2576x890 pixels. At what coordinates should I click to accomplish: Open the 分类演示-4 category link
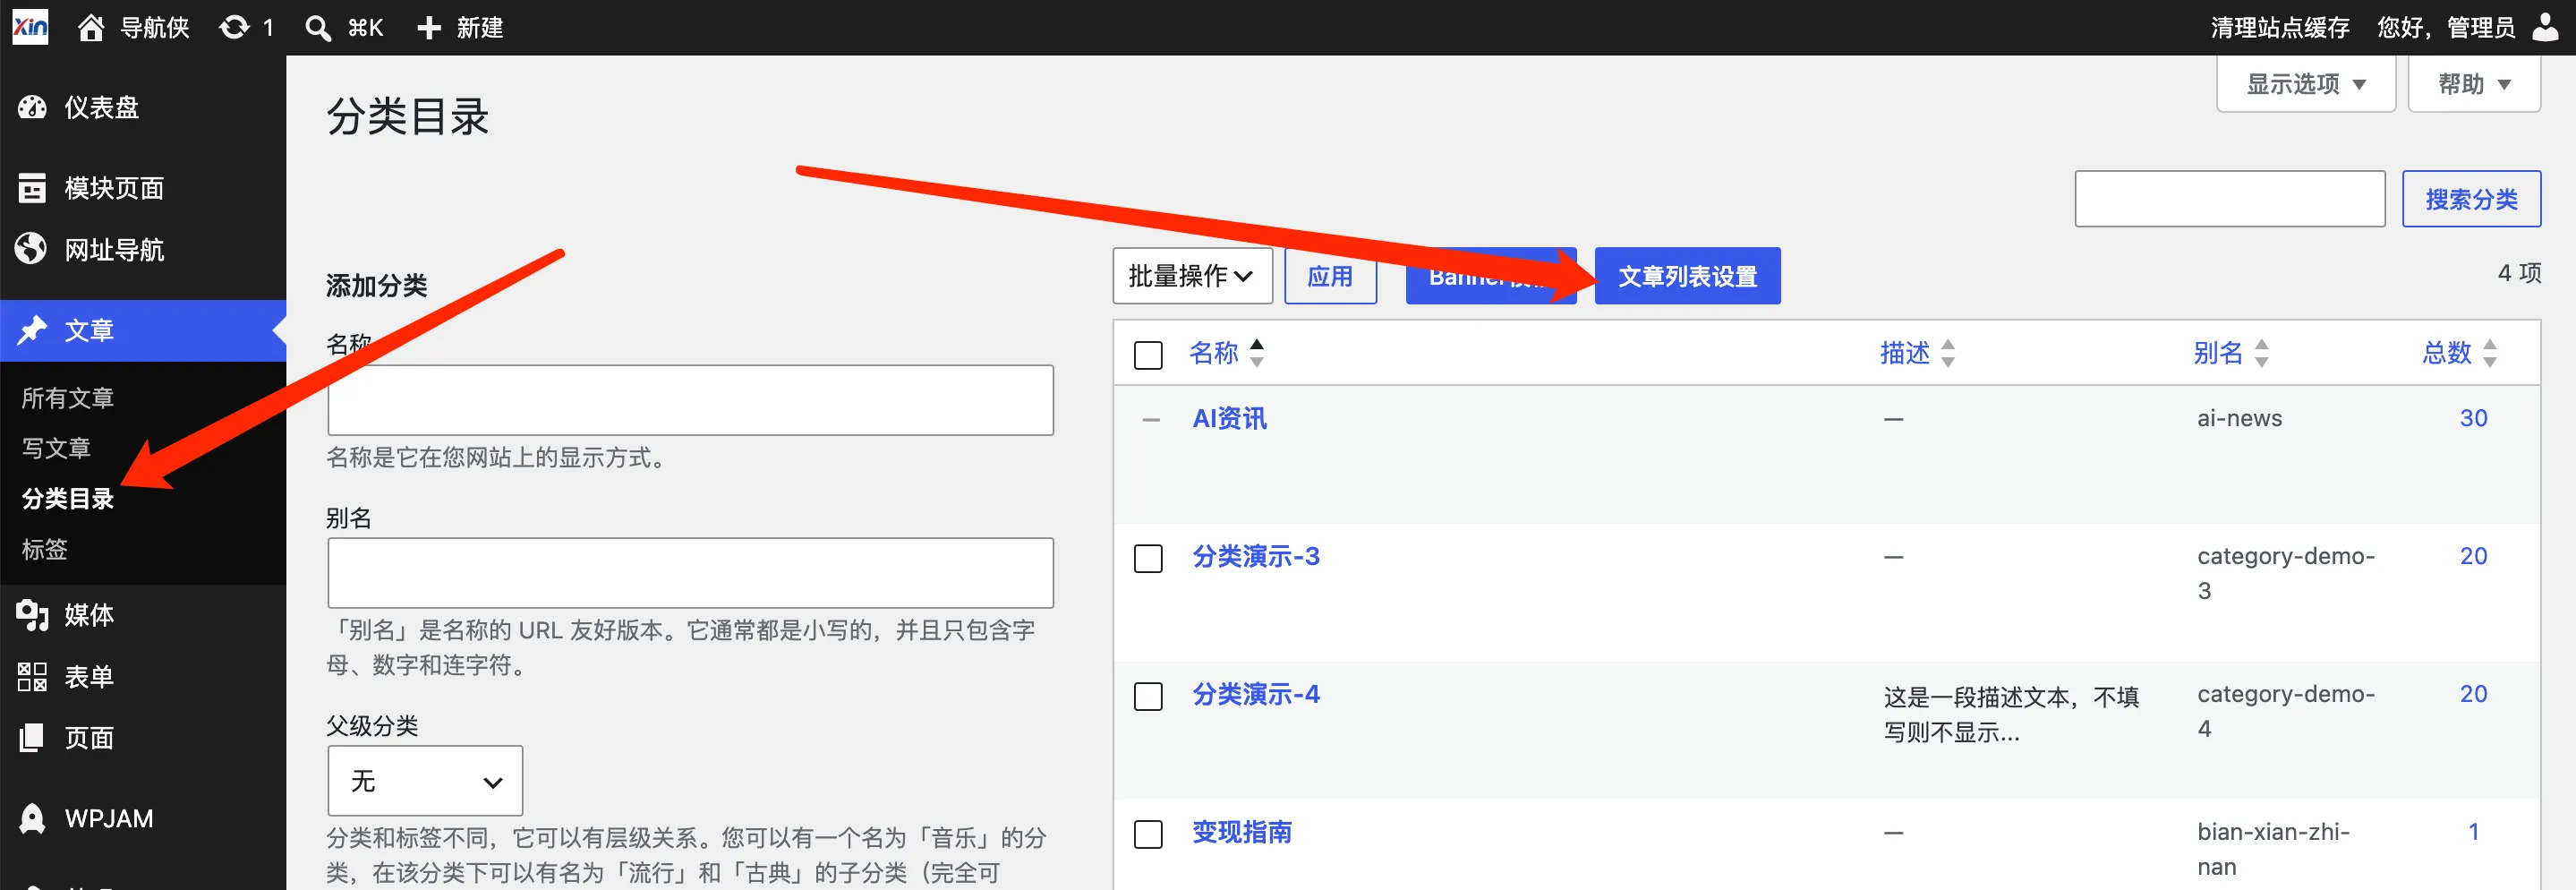1255,694
